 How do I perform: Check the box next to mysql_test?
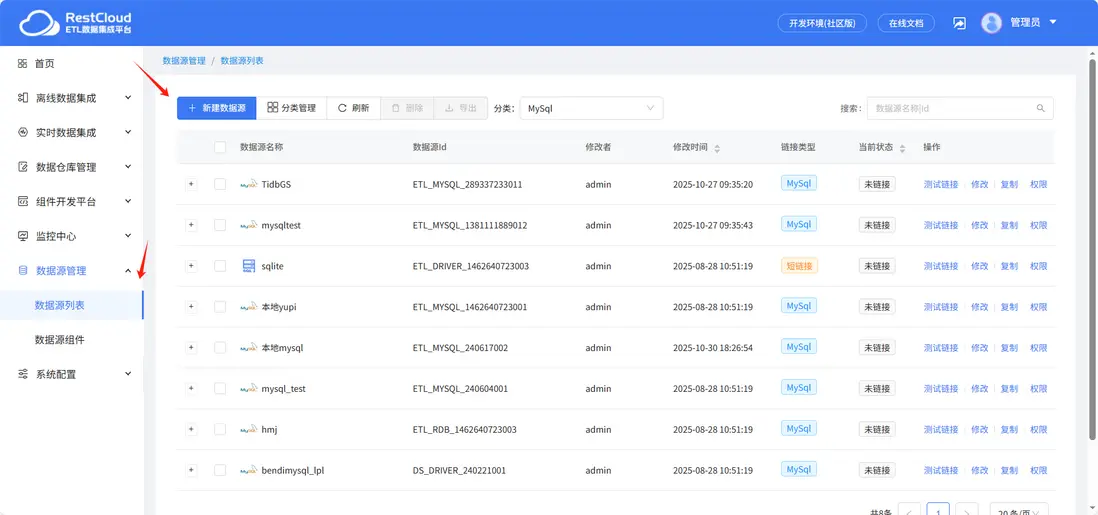tap(220, 388)
